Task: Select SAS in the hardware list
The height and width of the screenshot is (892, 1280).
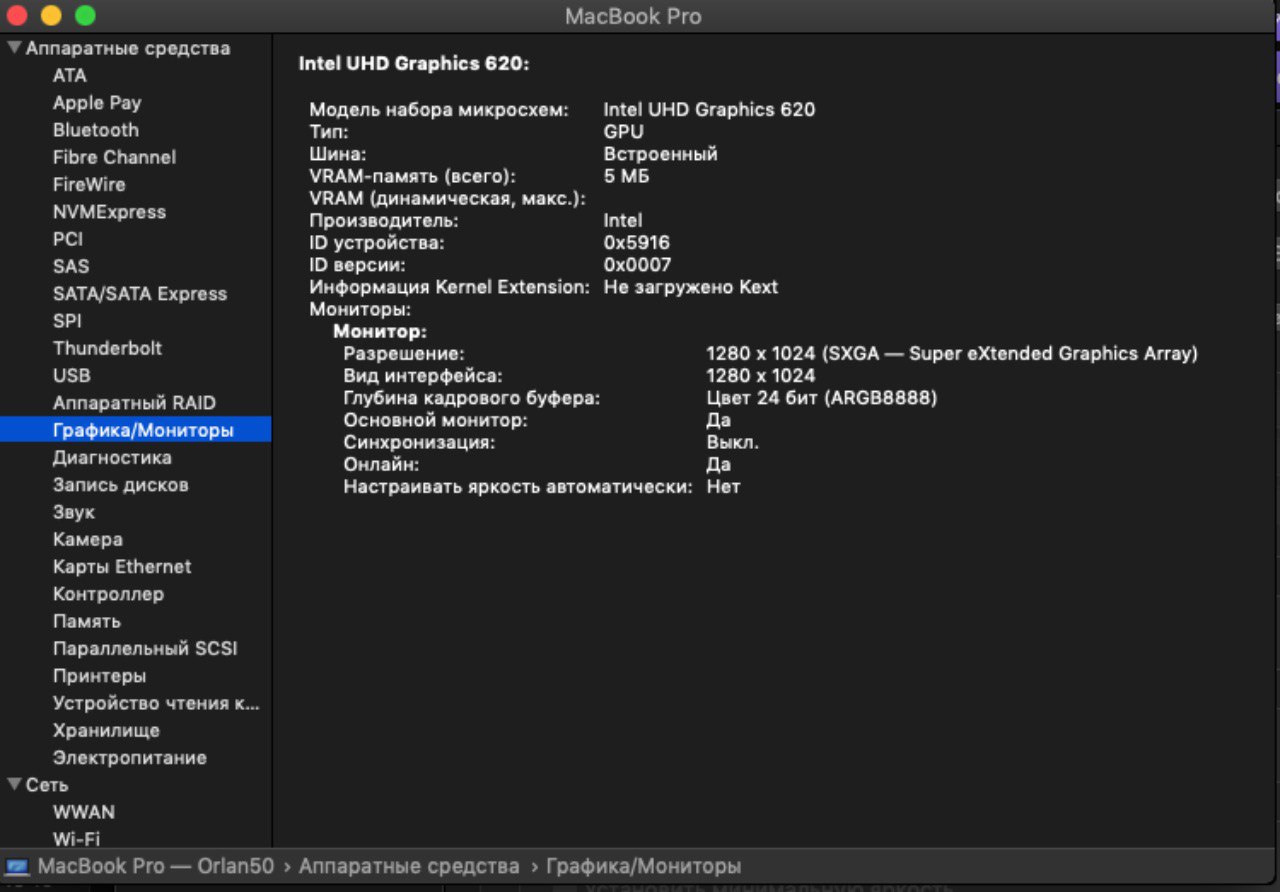Action: click(71, 267)
